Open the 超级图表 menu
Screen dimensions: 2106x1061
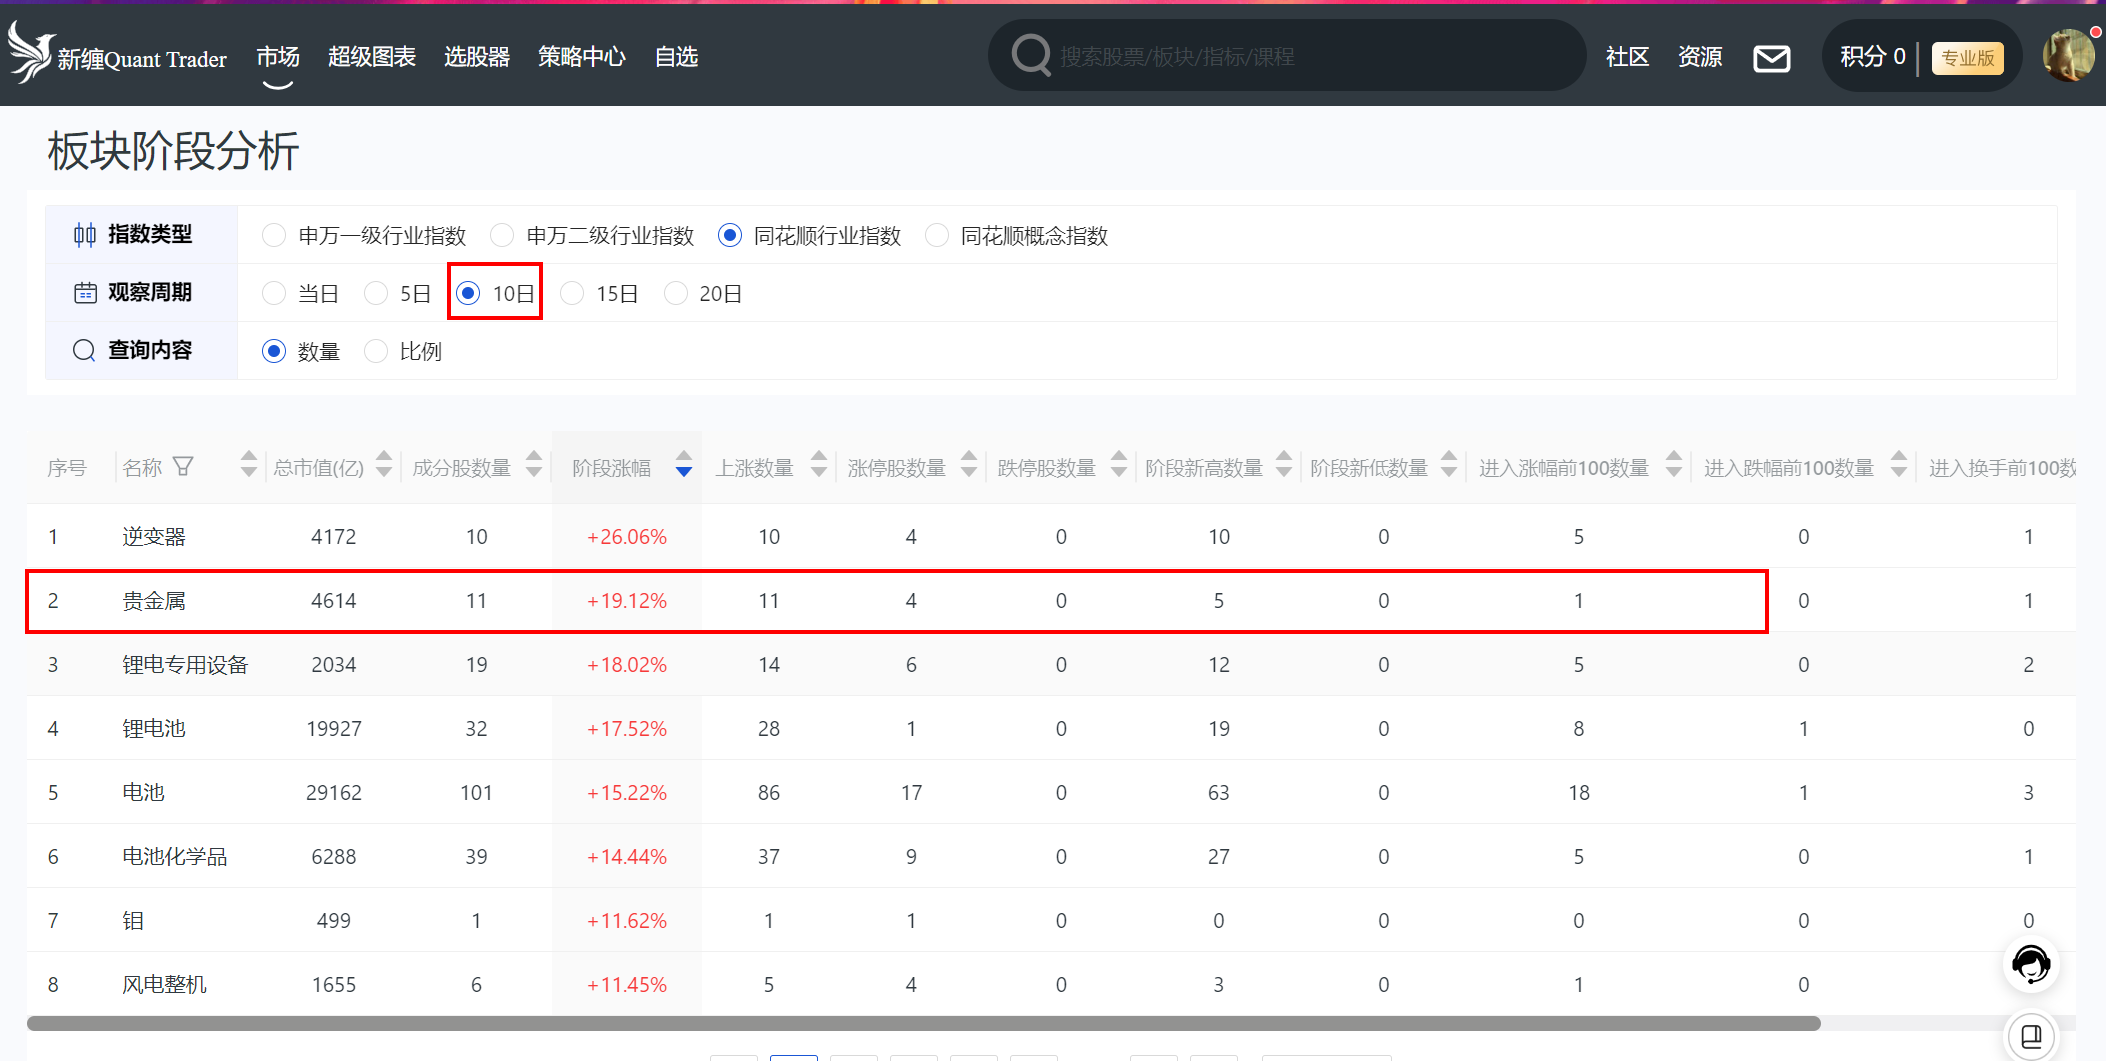tap(371, 57)
